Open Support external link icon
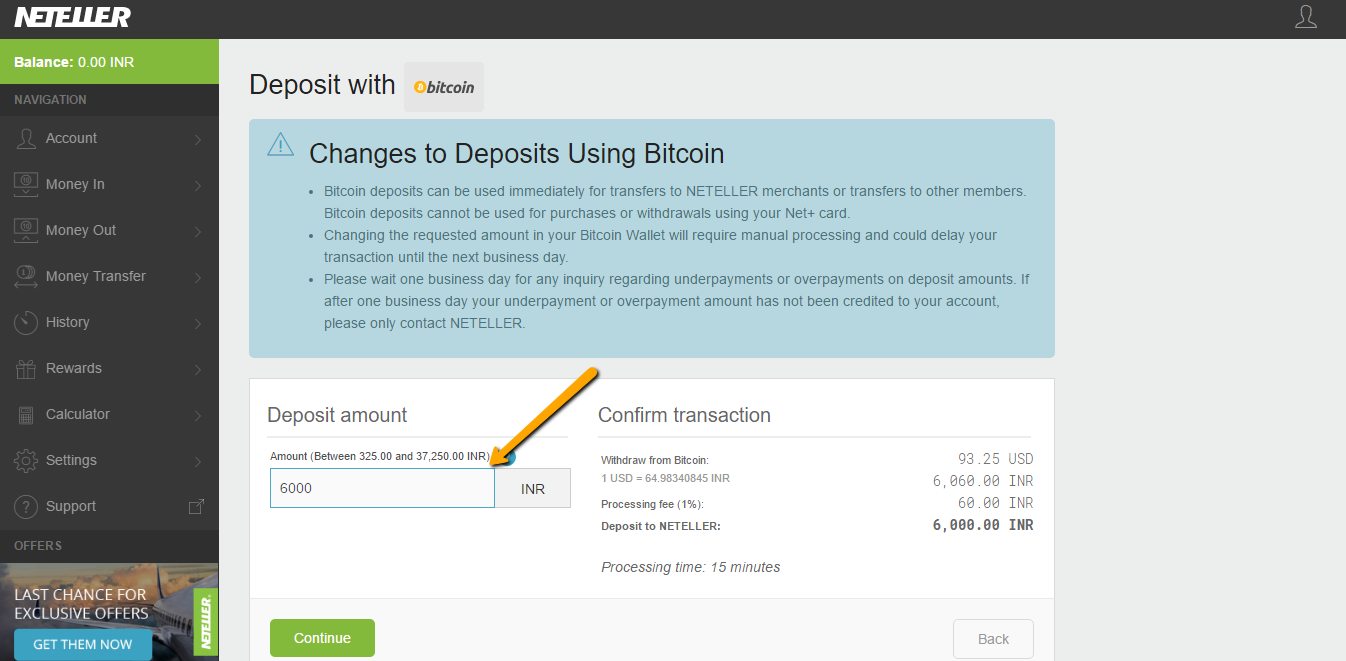This screenshot has width=1346, height=661. pyautogui.click(x=197, y=506)
